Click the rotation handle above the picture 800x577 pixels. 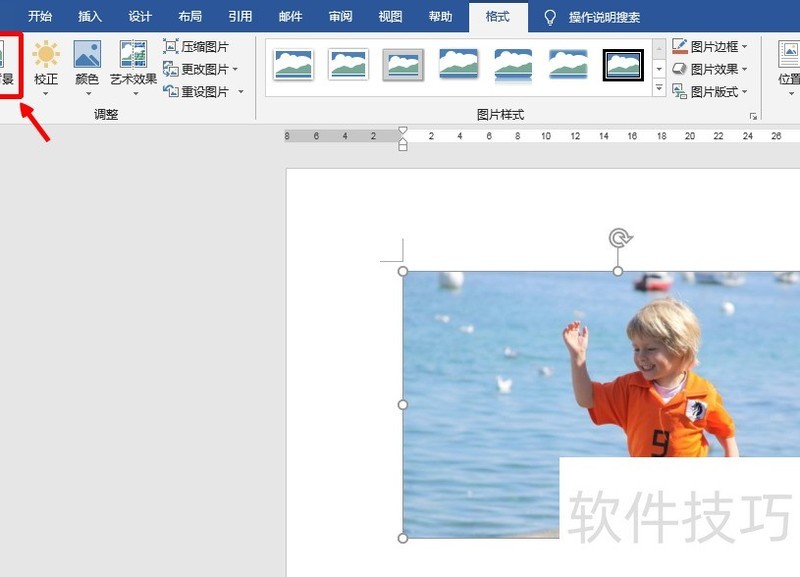pyautogui.click(x=620, y=238)
